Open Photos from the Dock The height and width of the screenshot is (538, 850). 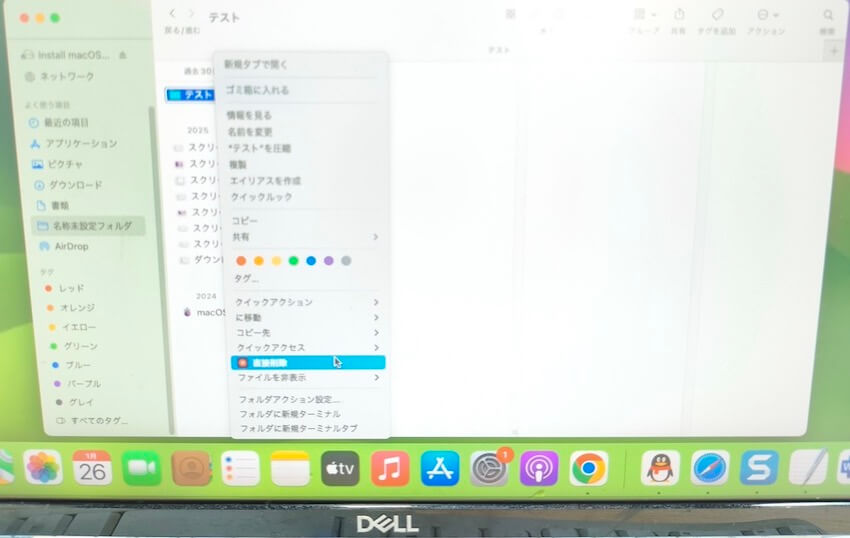click(43, 468)
